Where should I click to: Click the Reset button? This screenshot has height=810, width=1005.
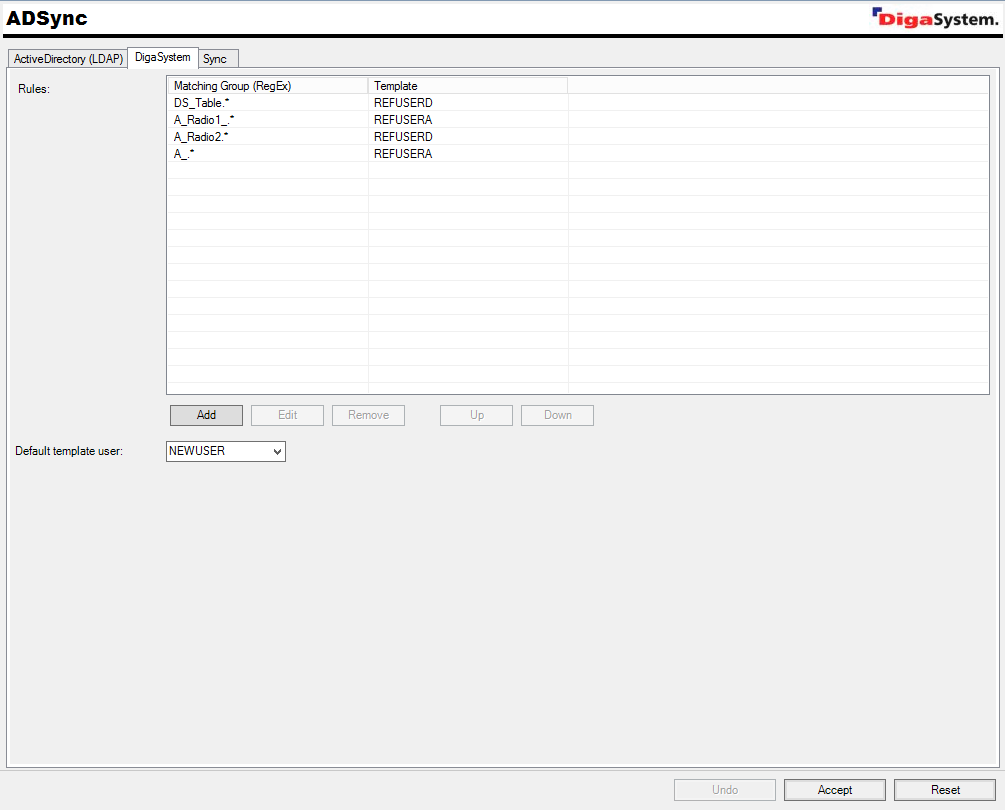point(945,790)
